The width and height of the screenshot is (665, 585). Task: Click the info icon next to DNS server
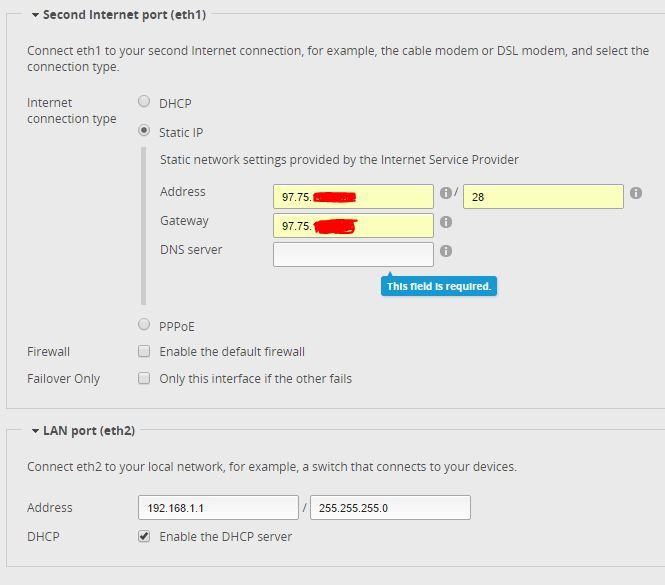click(x=446, y=251)
